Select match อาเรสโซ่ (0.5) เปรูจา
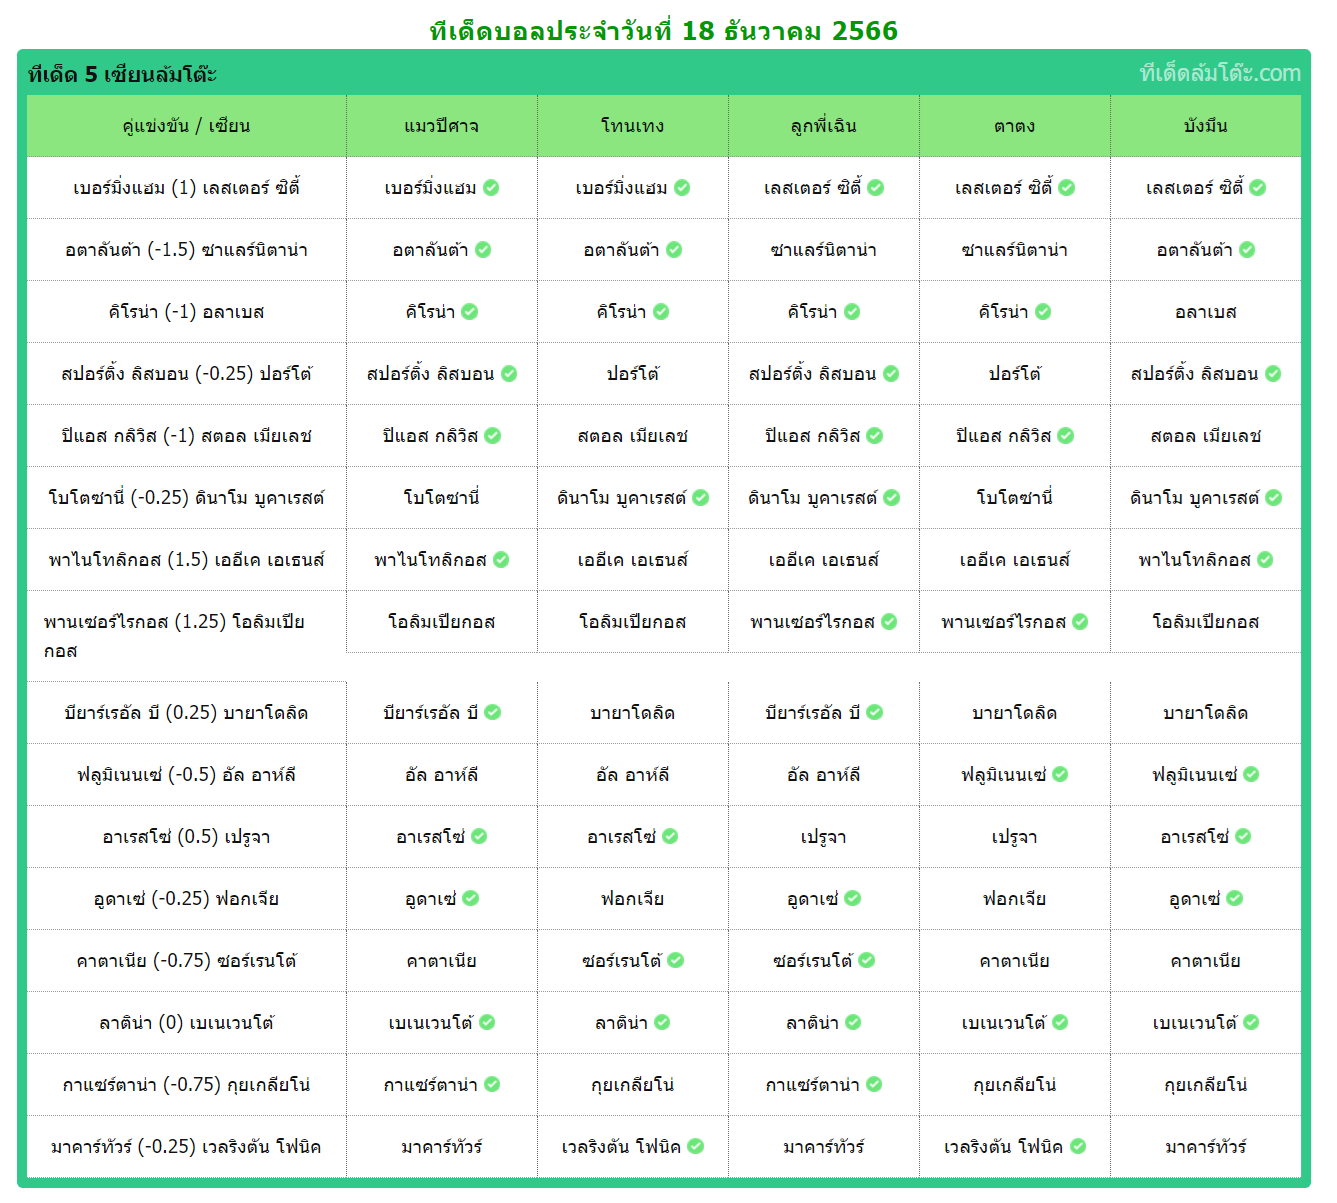The width and height of the screenshot is (1337, 1203). tap(186, 837)
